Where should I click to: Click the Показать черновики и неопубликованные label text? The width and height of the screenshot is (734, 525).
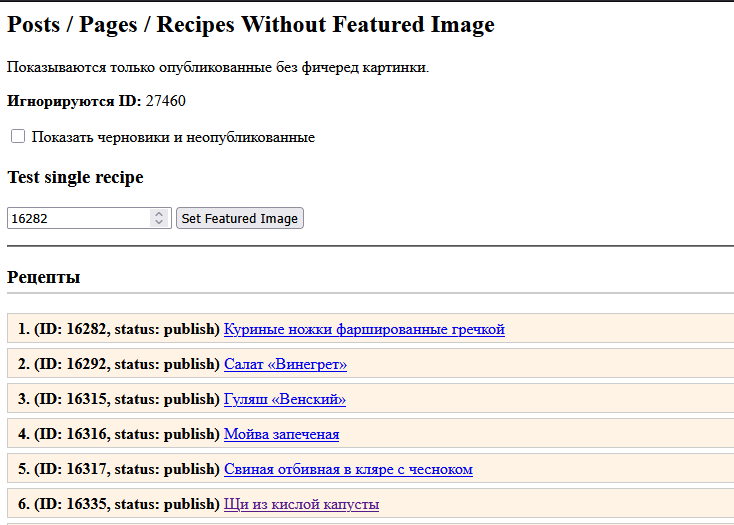tap(173, 137)
